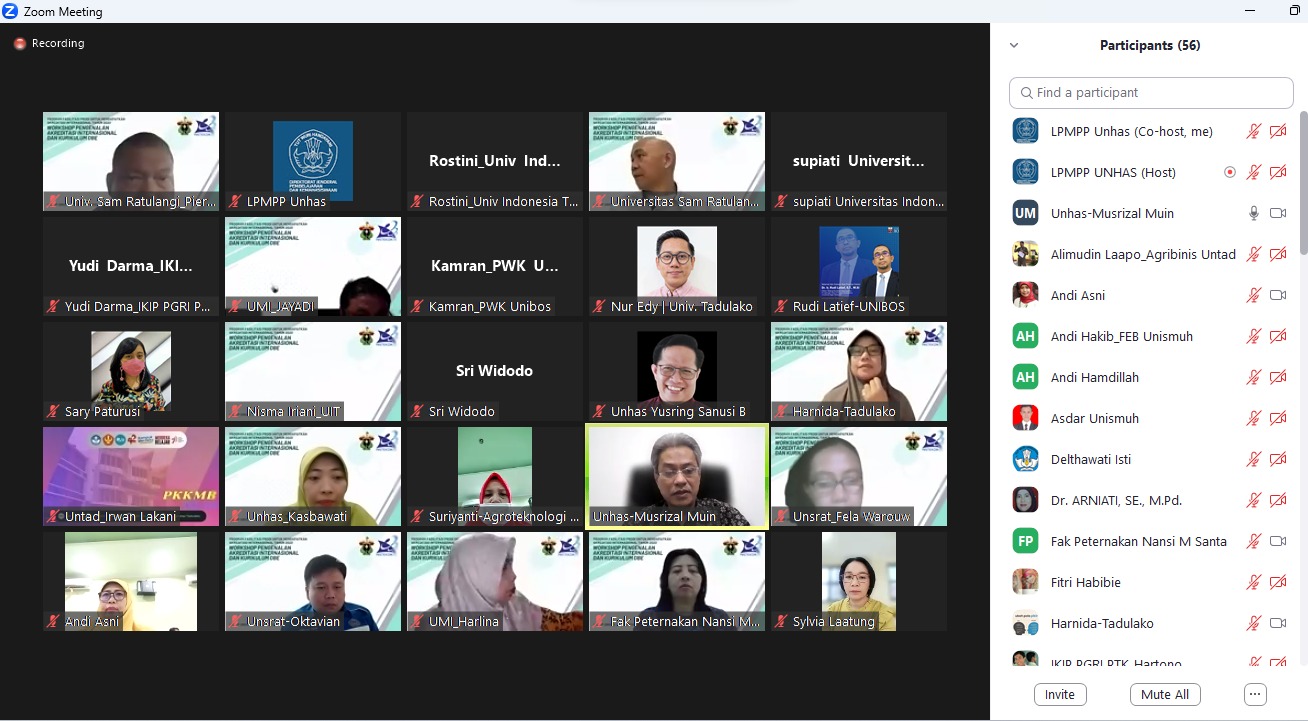Toggle muted microphone for Fitri Habibie
Viewport: 1308px width, 721px height.
point(1253,582)
